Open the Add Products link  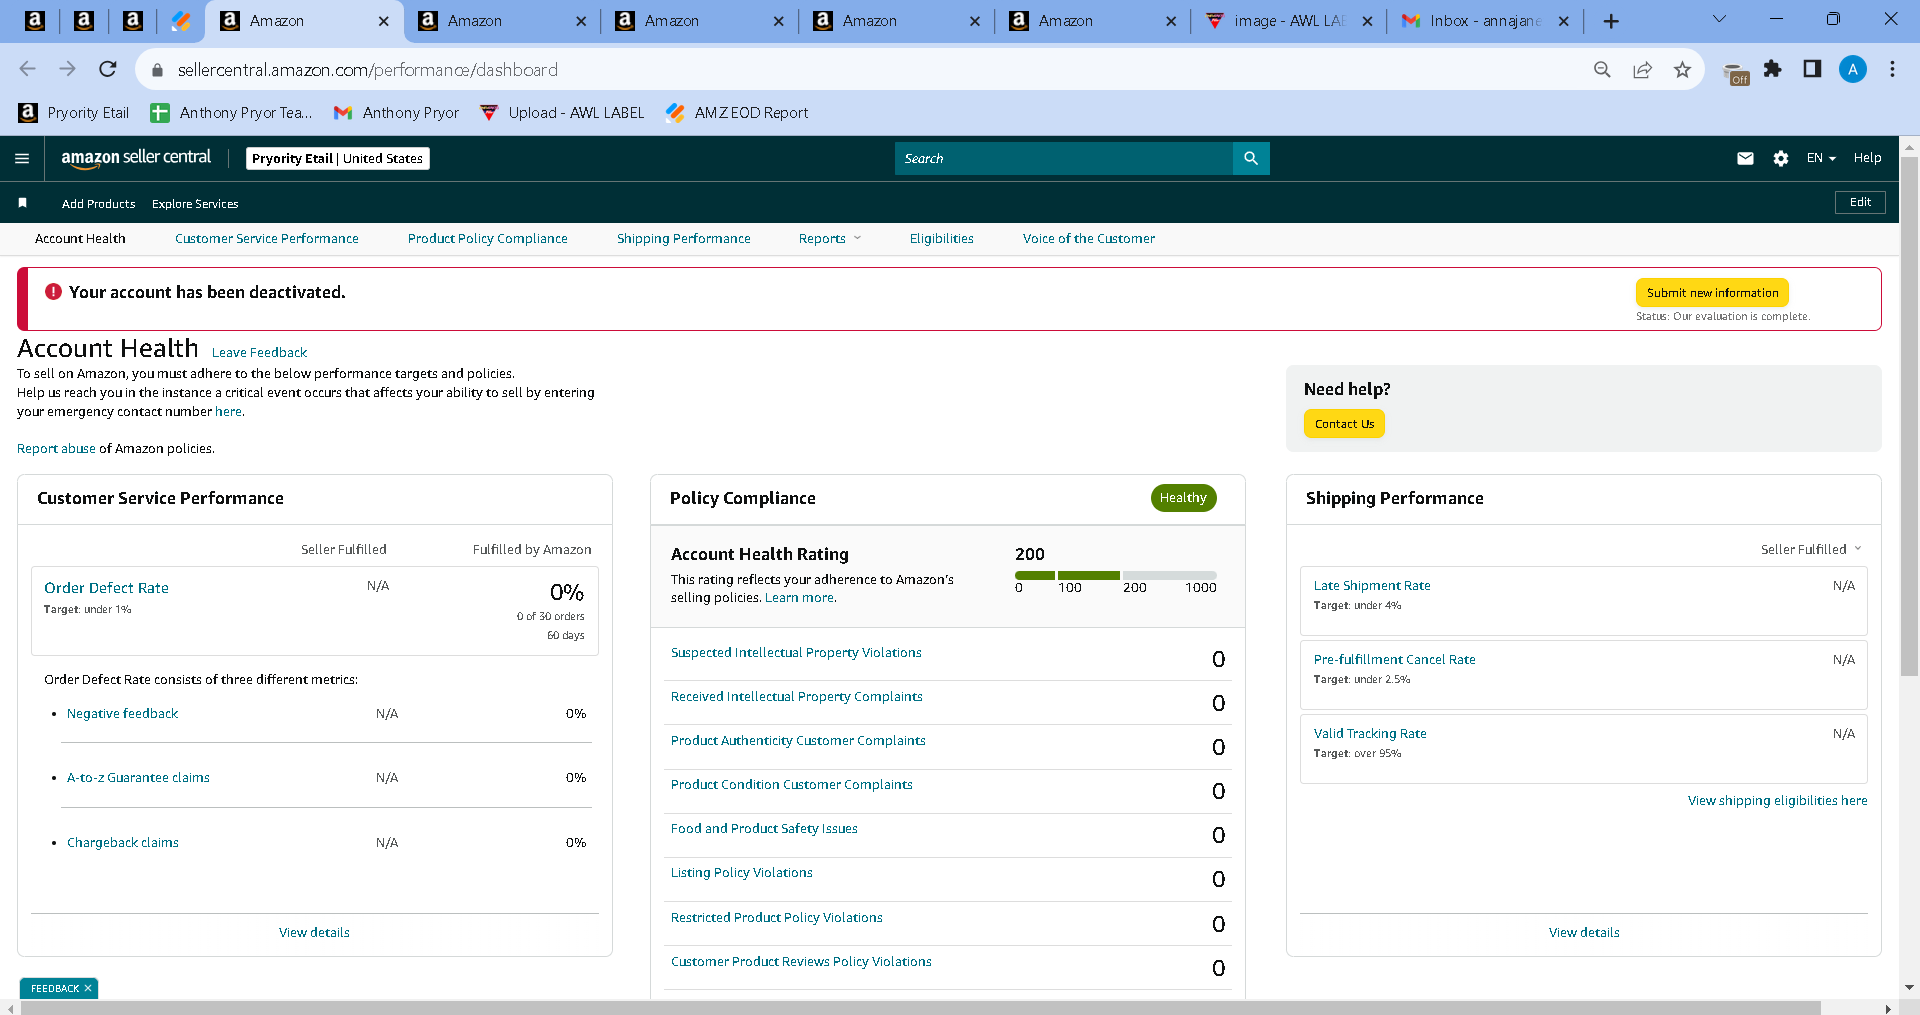tap(99, 204)
